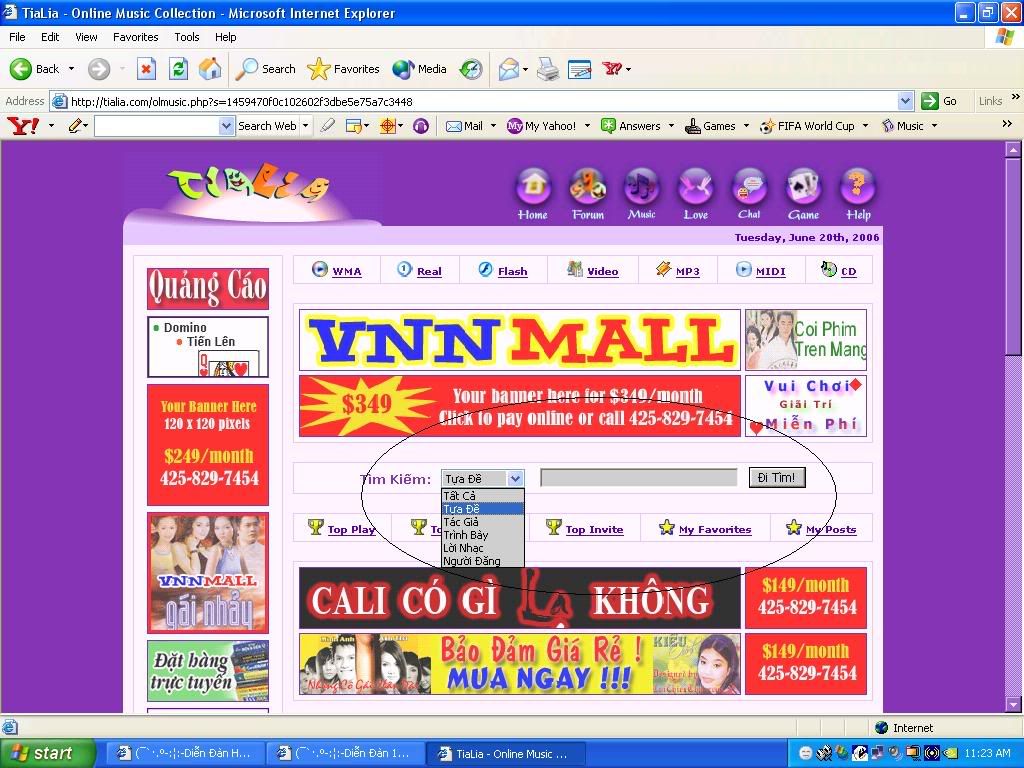Viewport: 1024px width, 768px height.
Task: Open the My Favorites link
Action: click(714, 529)
